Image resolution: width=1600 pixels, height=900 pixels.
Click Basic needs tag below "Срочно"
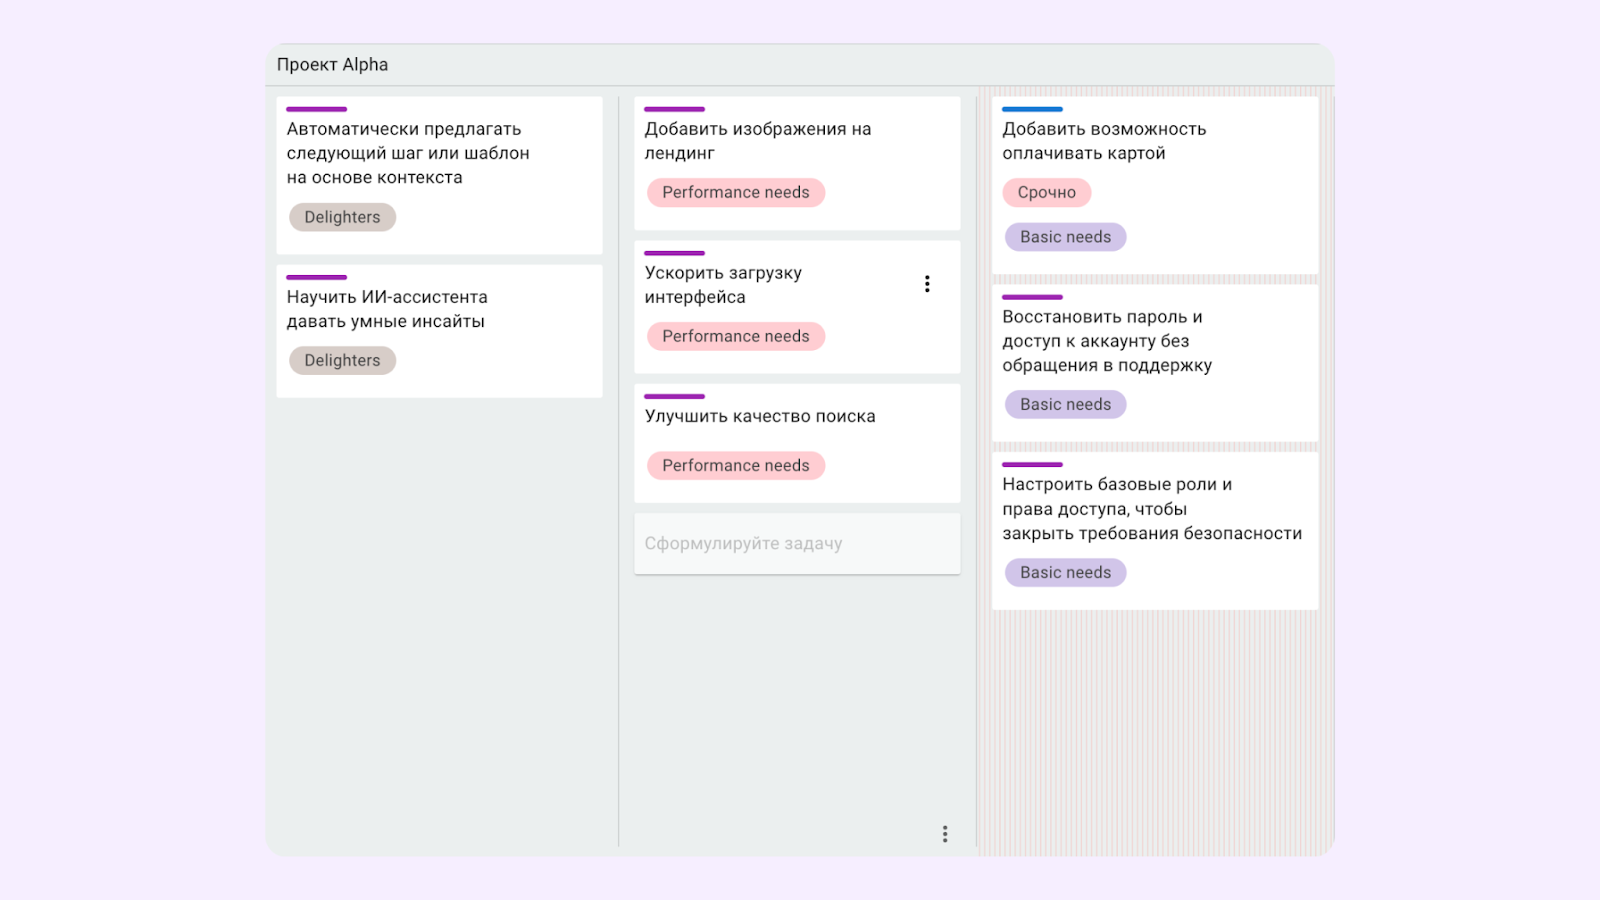pyautogui.click(x=1065, y=237)
